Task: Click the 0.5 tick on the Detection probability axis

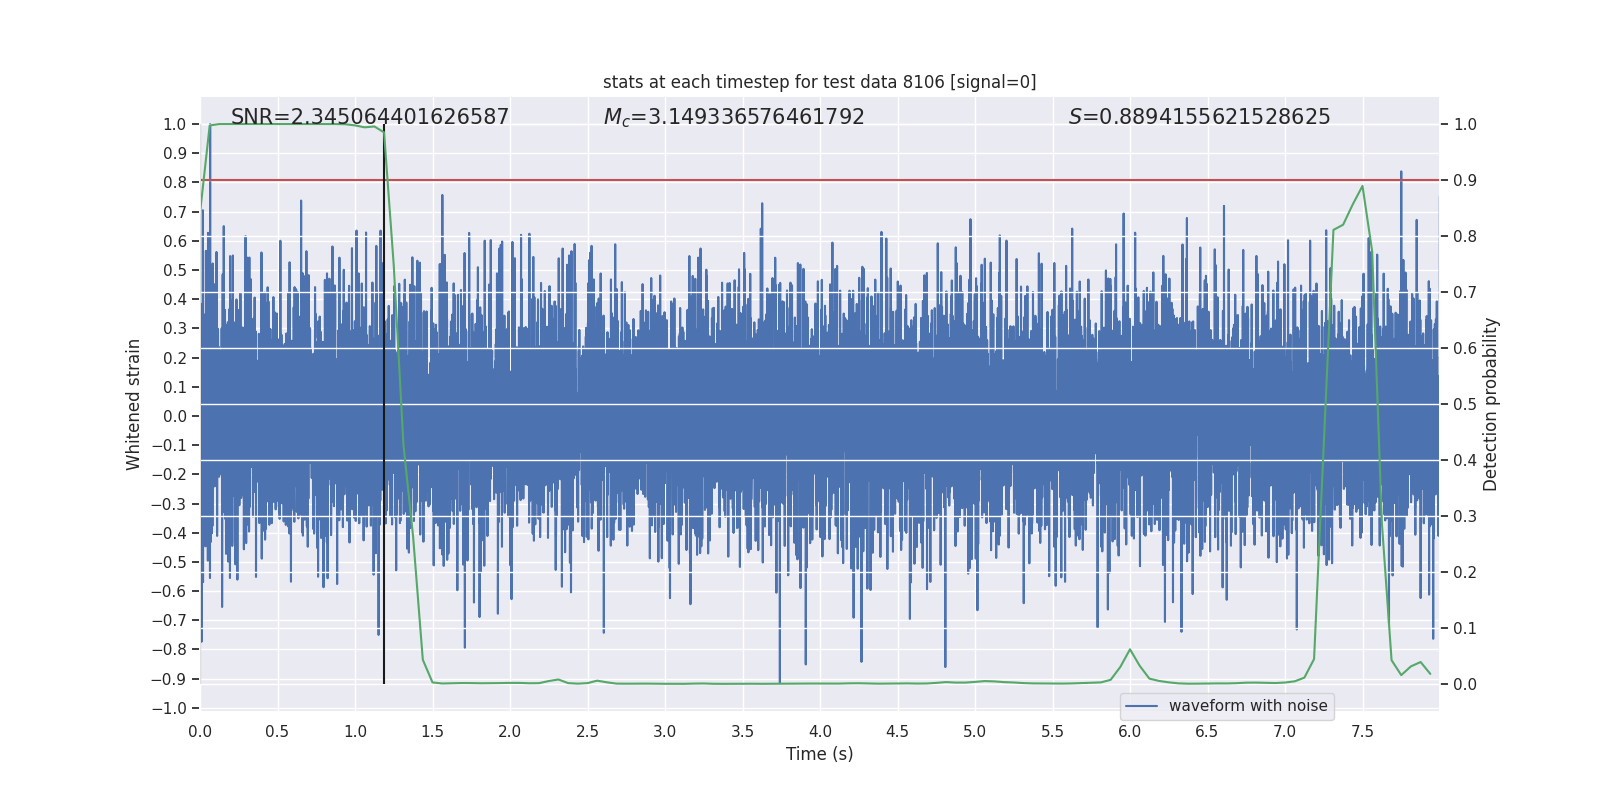Action: click(x=1465, y=404)
